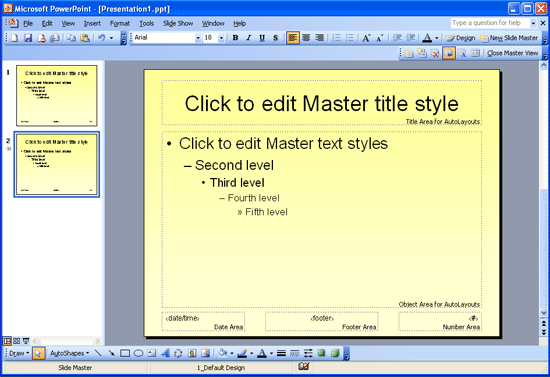The image size is (550, 377).
Task: Click the Delete Master icon with the red X
Action: (435, 53)
